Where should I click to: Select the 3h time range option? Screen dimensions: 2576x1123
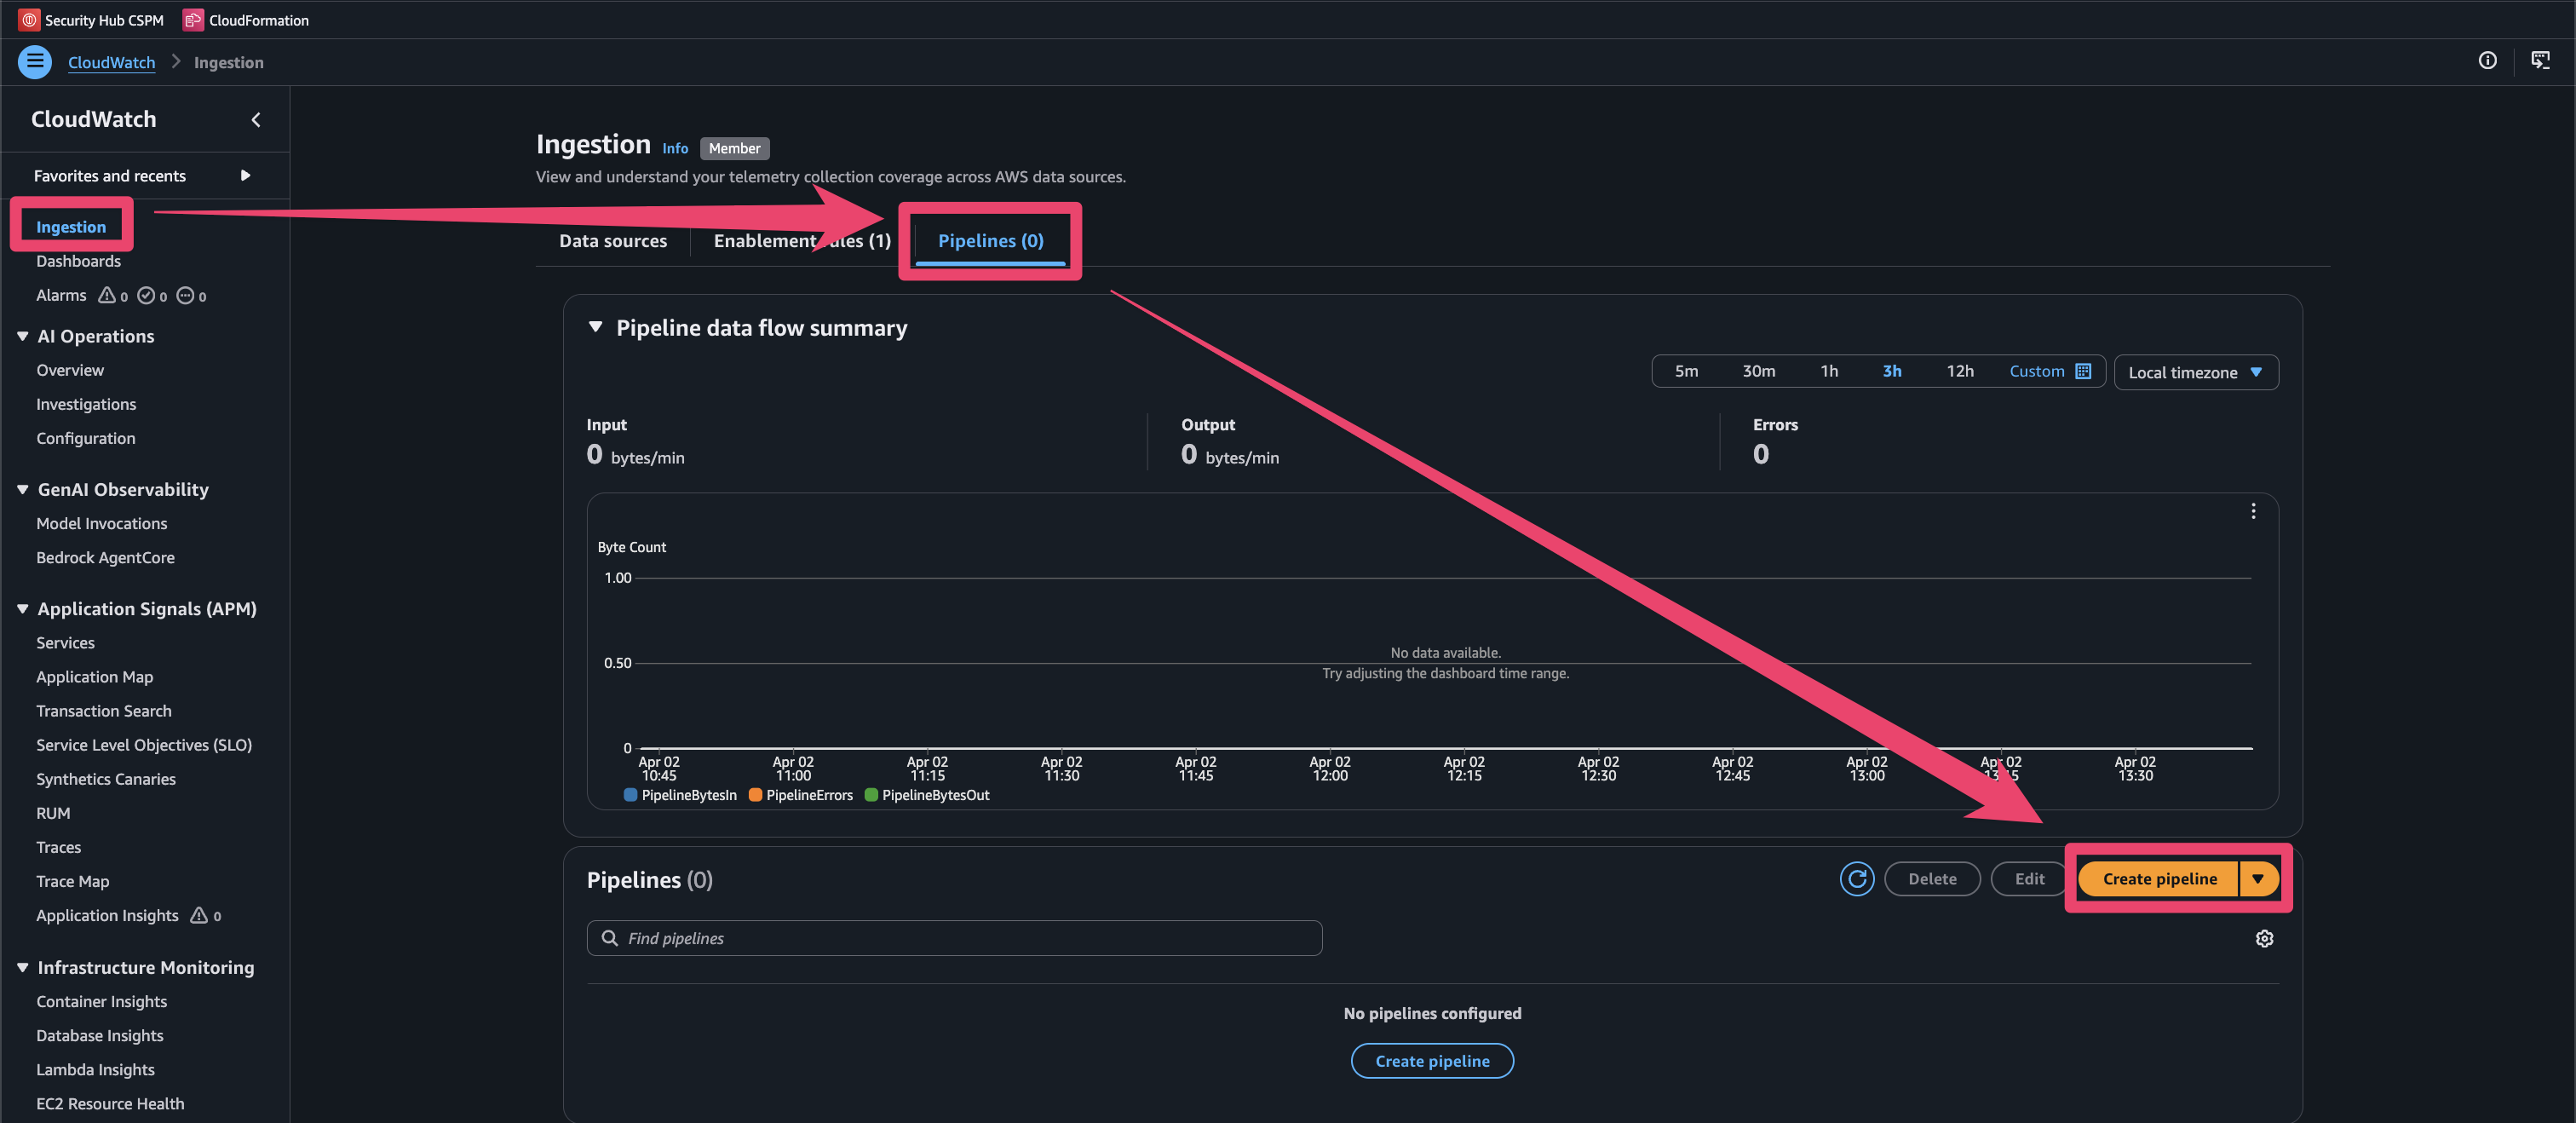(x=1891, y=371)
